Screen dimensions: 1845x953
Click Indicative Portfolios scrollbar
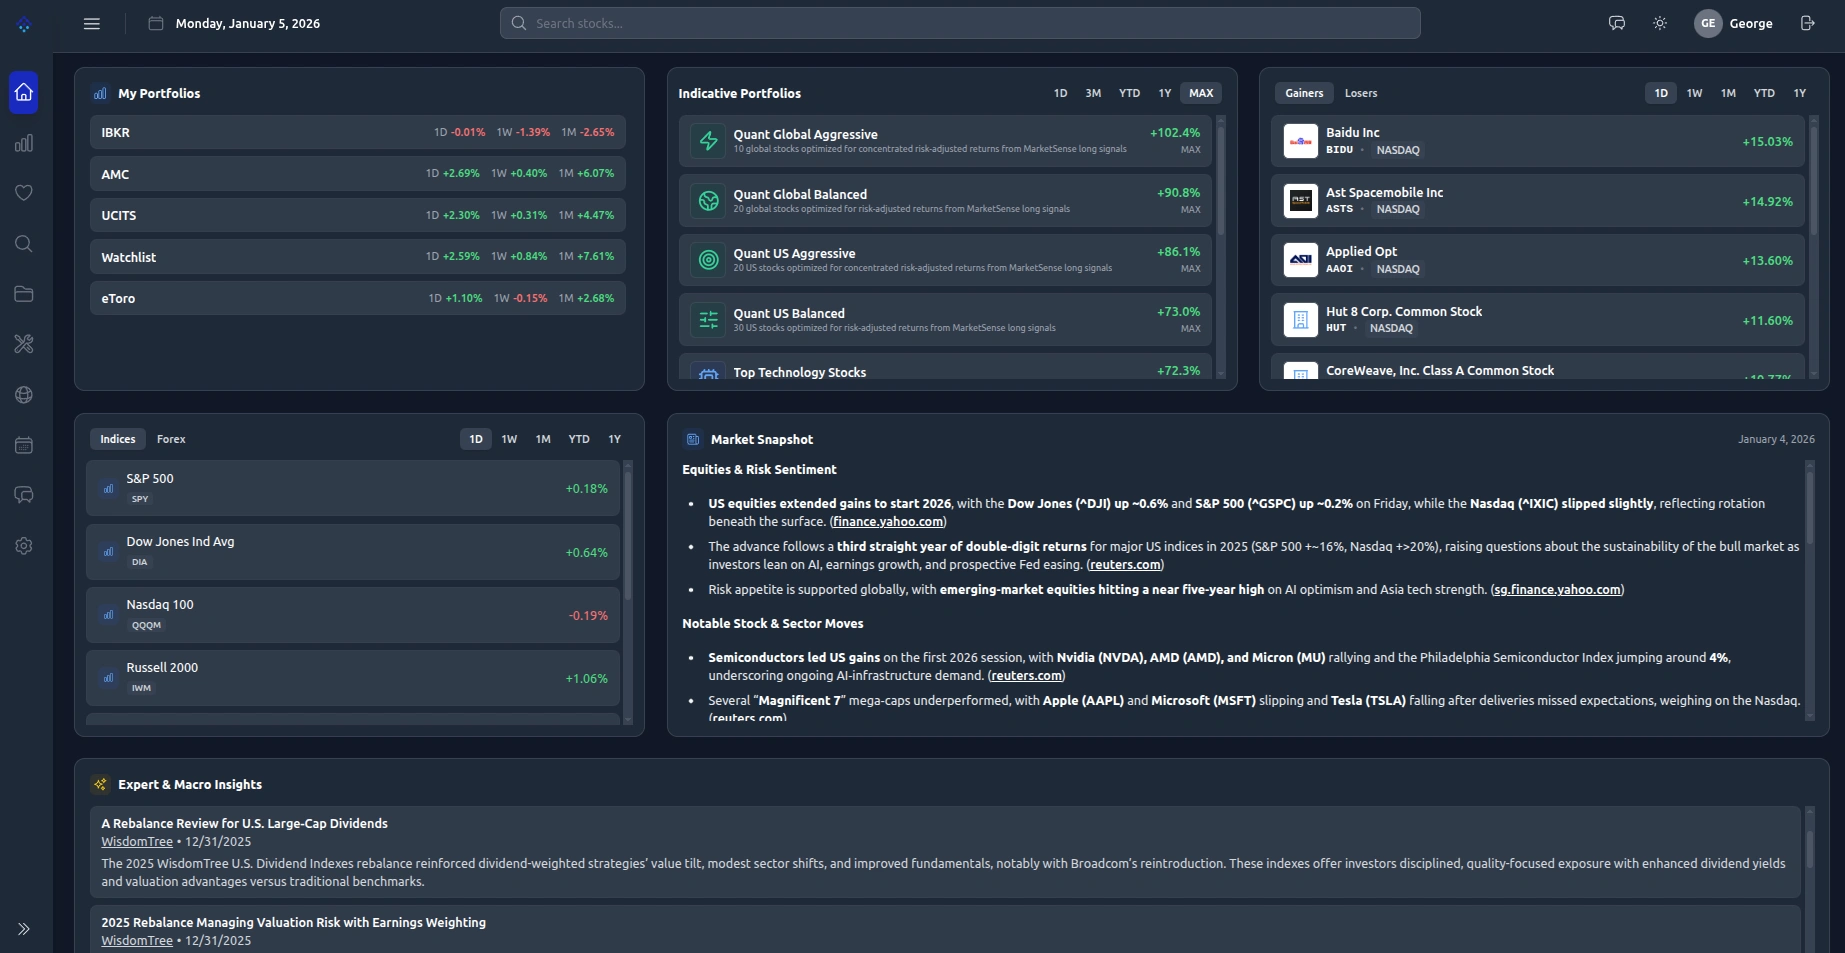[x=1221, y=180]
